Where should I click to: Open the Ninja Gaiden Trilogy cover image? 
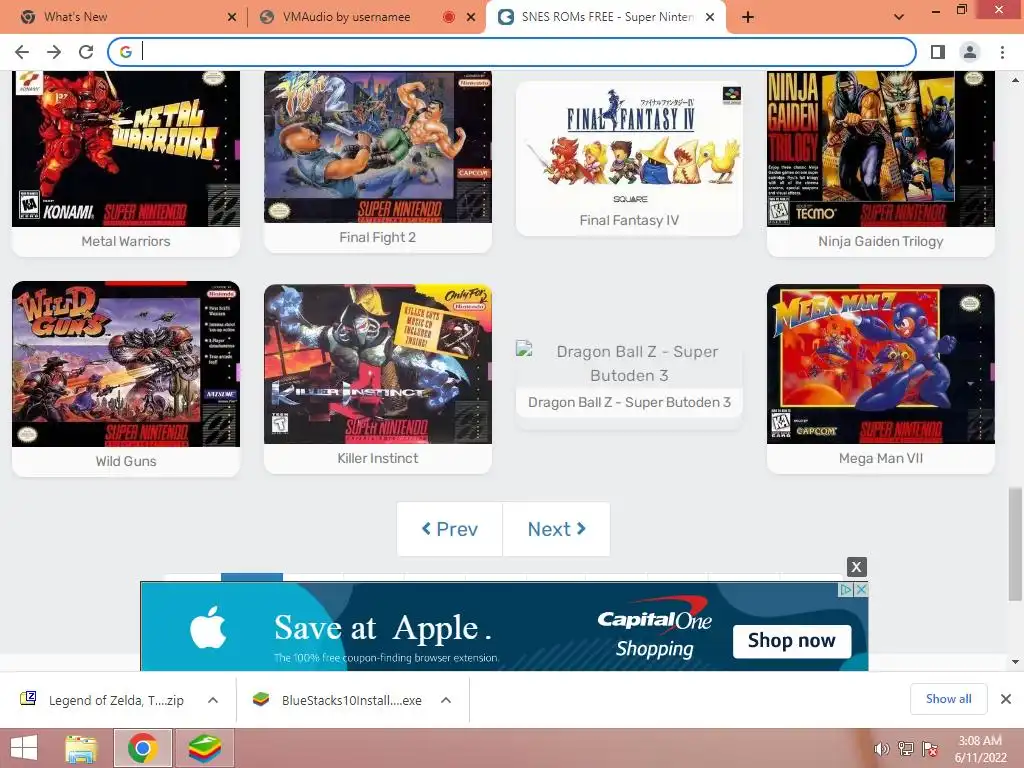tap(880, 149)
